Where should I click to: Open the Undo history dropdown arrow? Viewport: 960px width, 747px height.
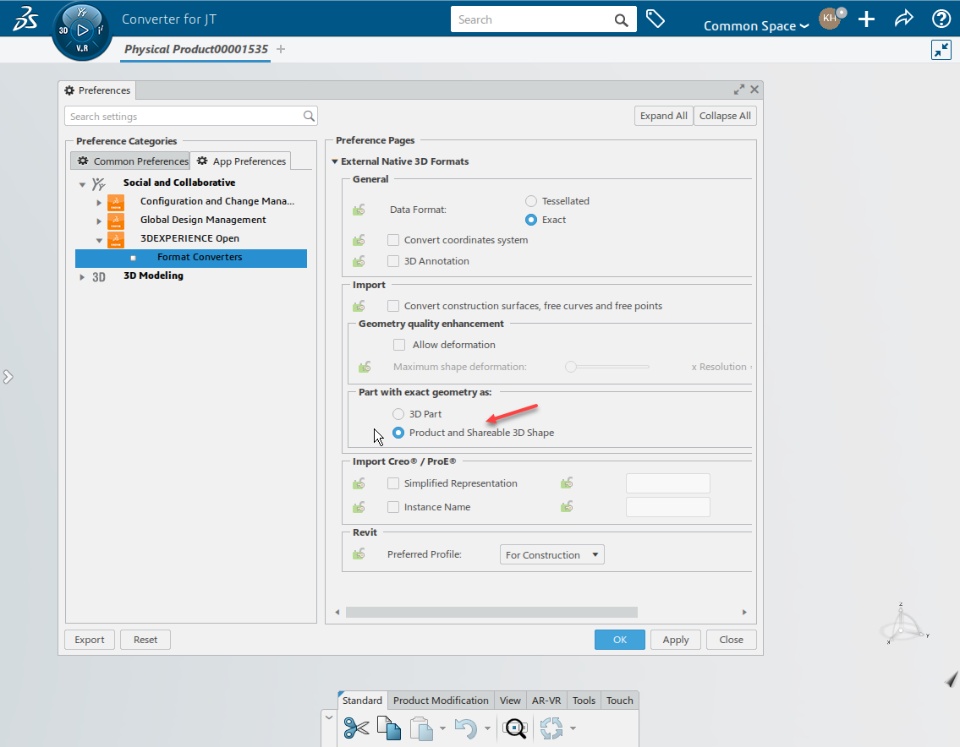[487, 728]
